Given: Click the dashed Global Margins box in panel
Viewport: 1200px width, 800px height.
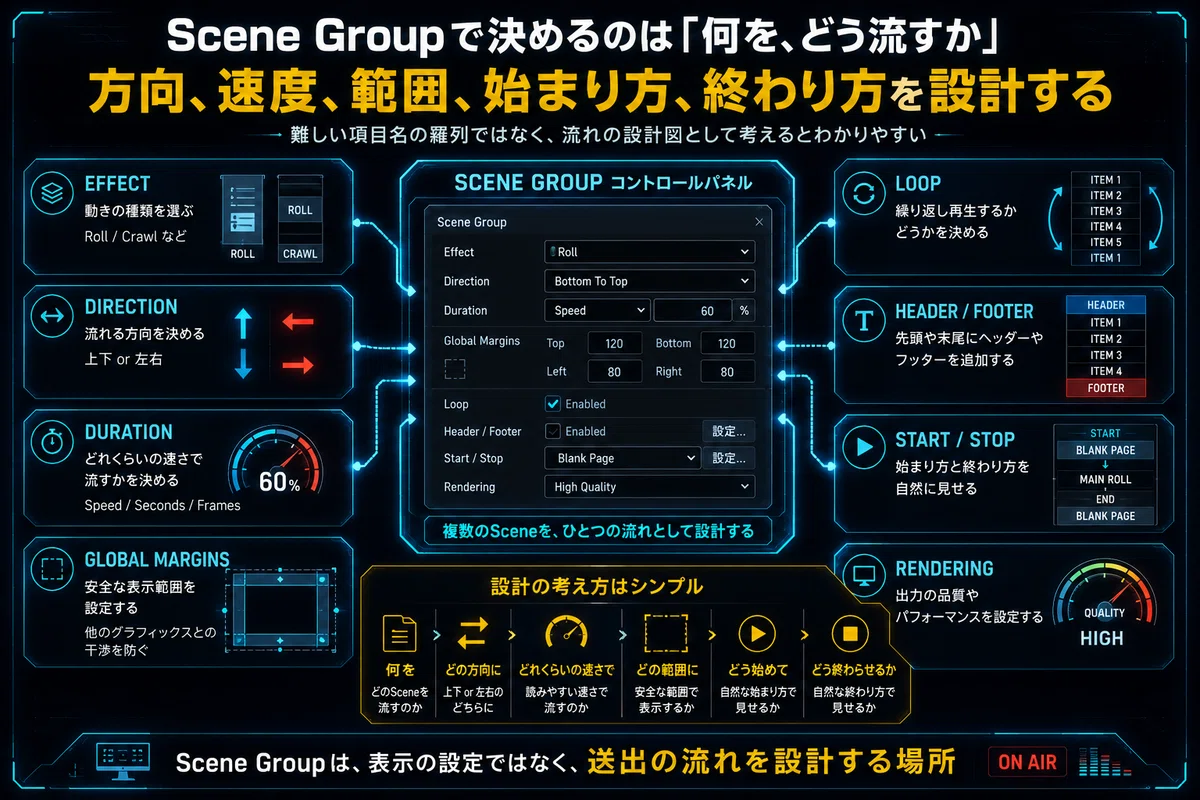Looking at the screenshot, I should point(455,370).
